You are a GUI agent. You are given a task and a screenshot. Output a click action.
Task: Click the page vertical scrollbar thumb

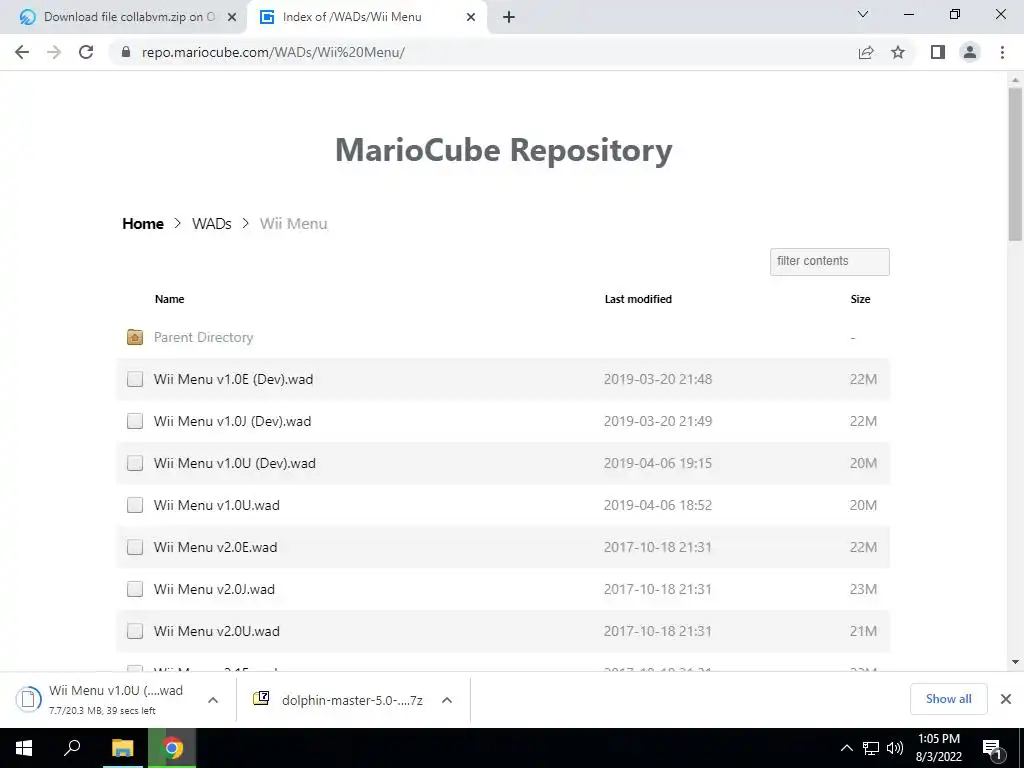(x=1015, y=163)
